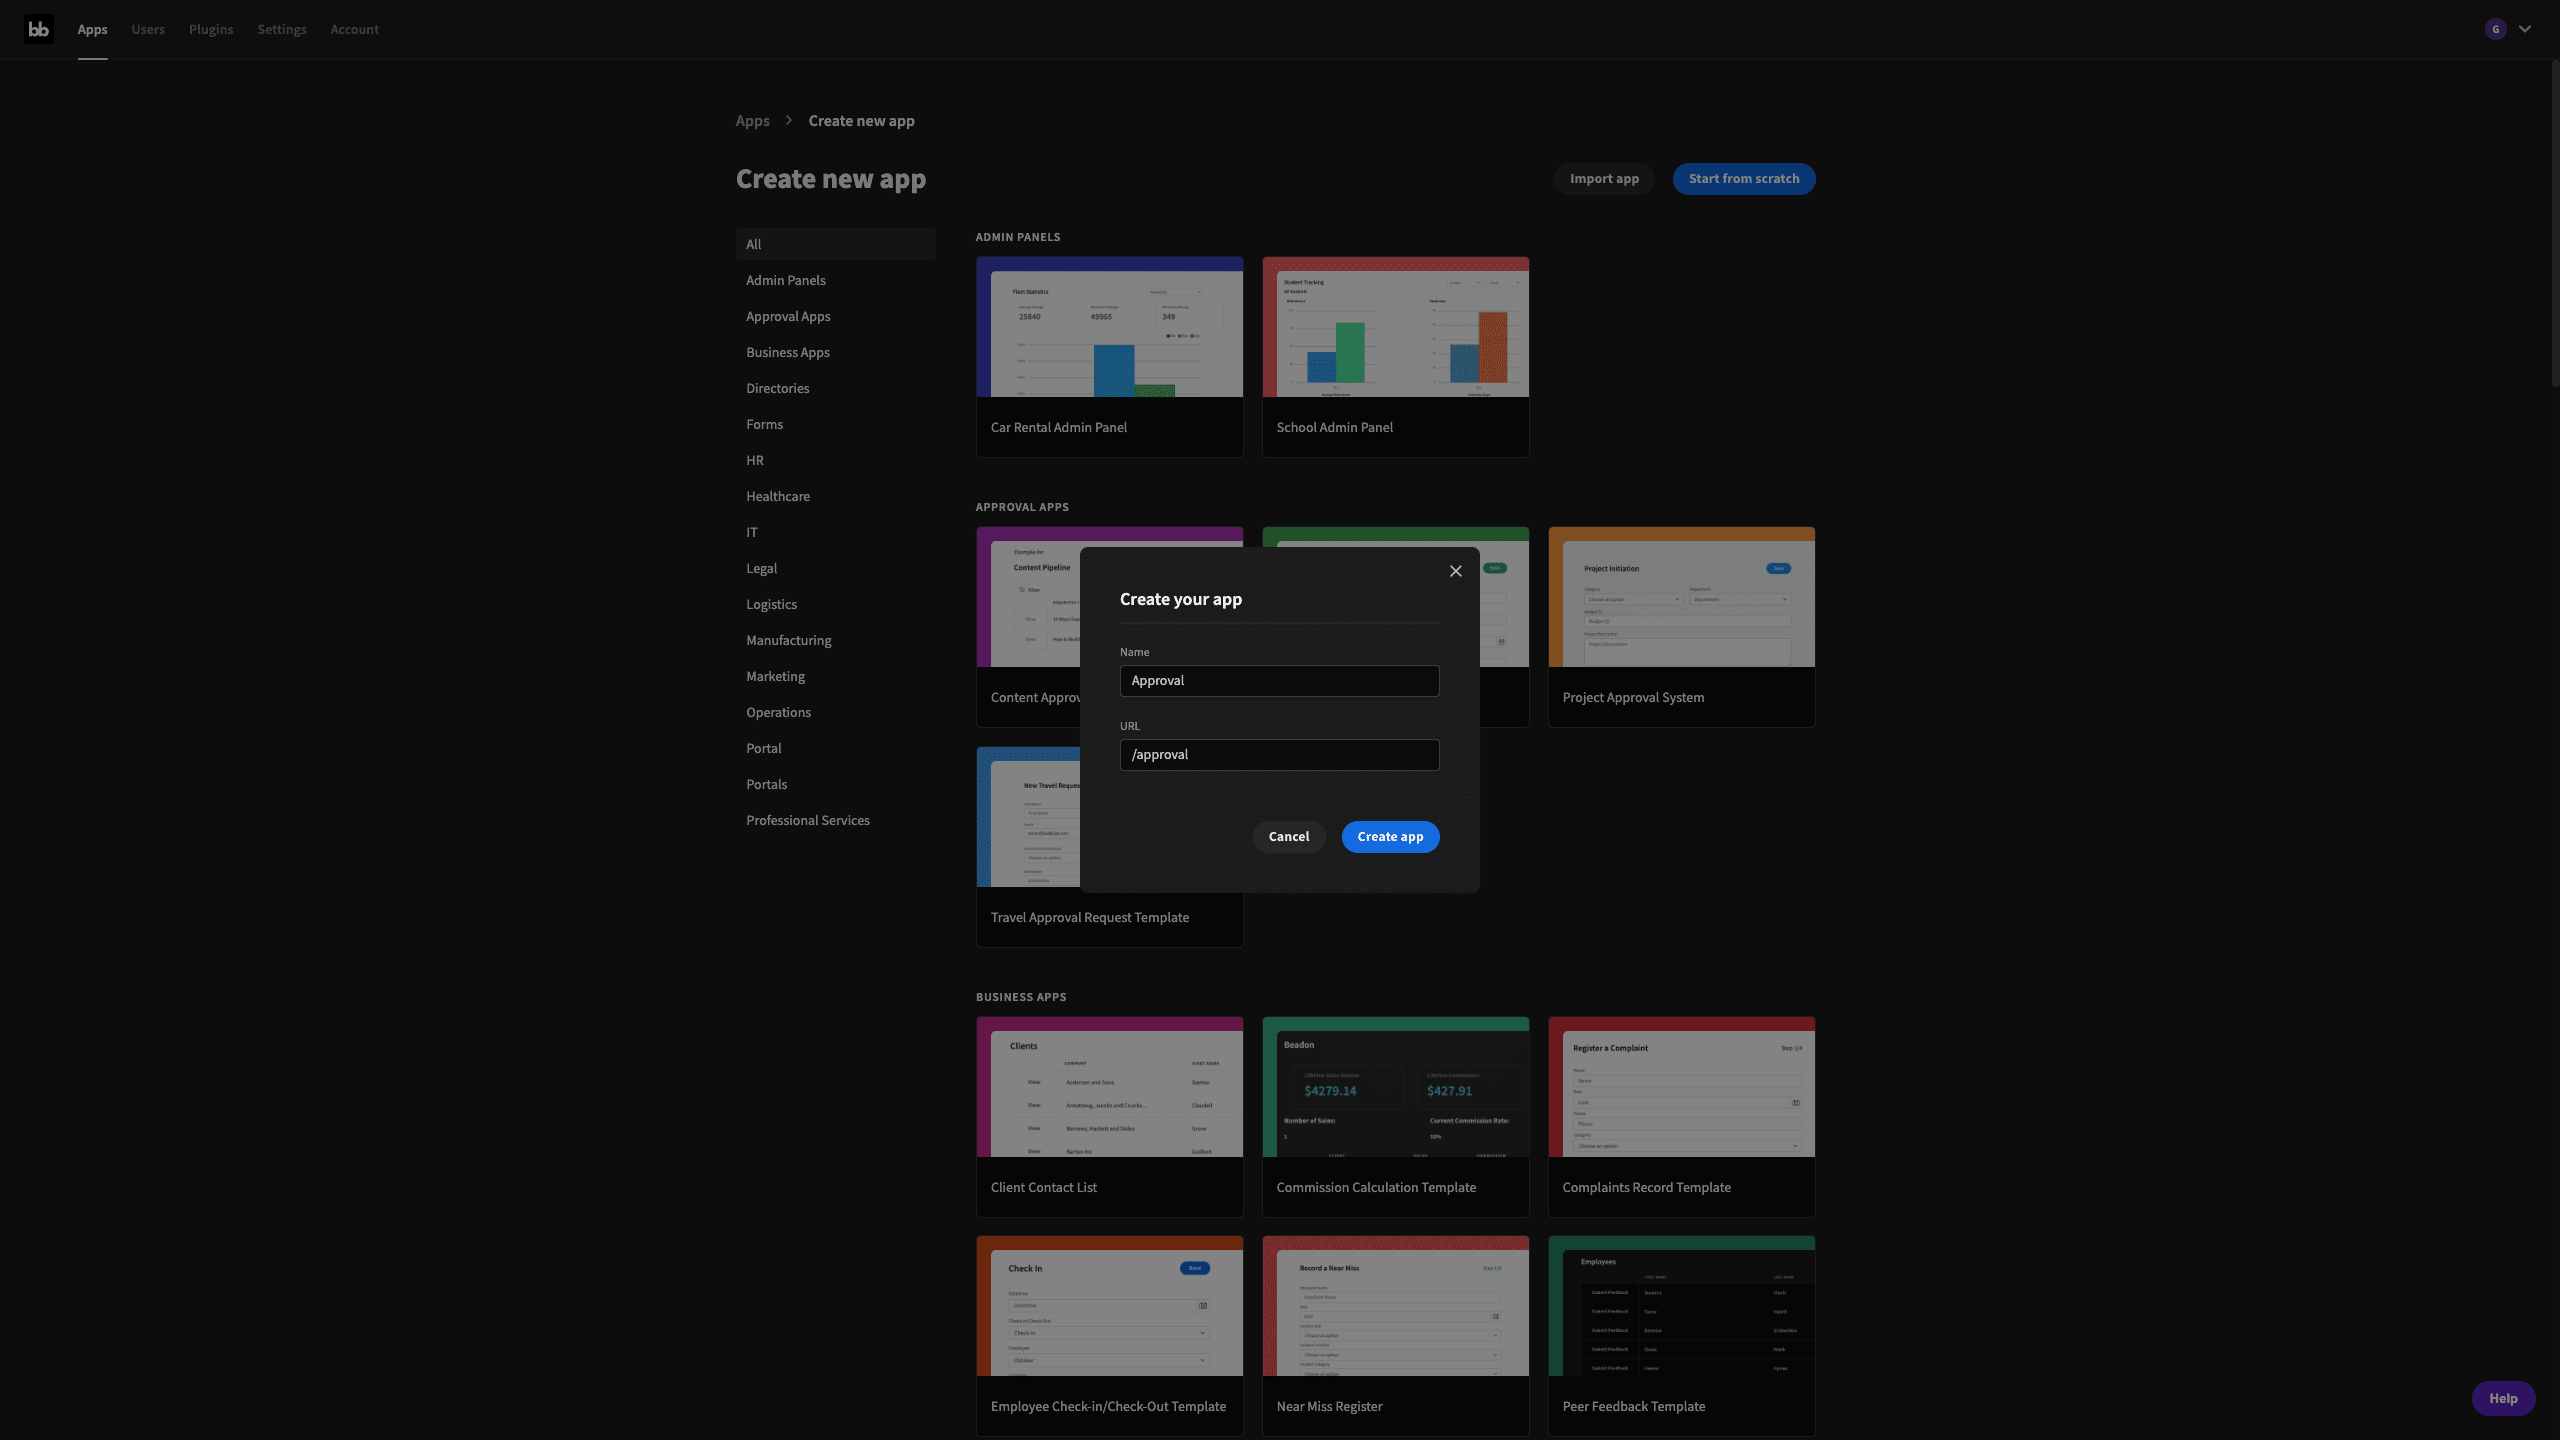Expand the account dropdown chevron
The image size is (2560, 1440).
2525,29
